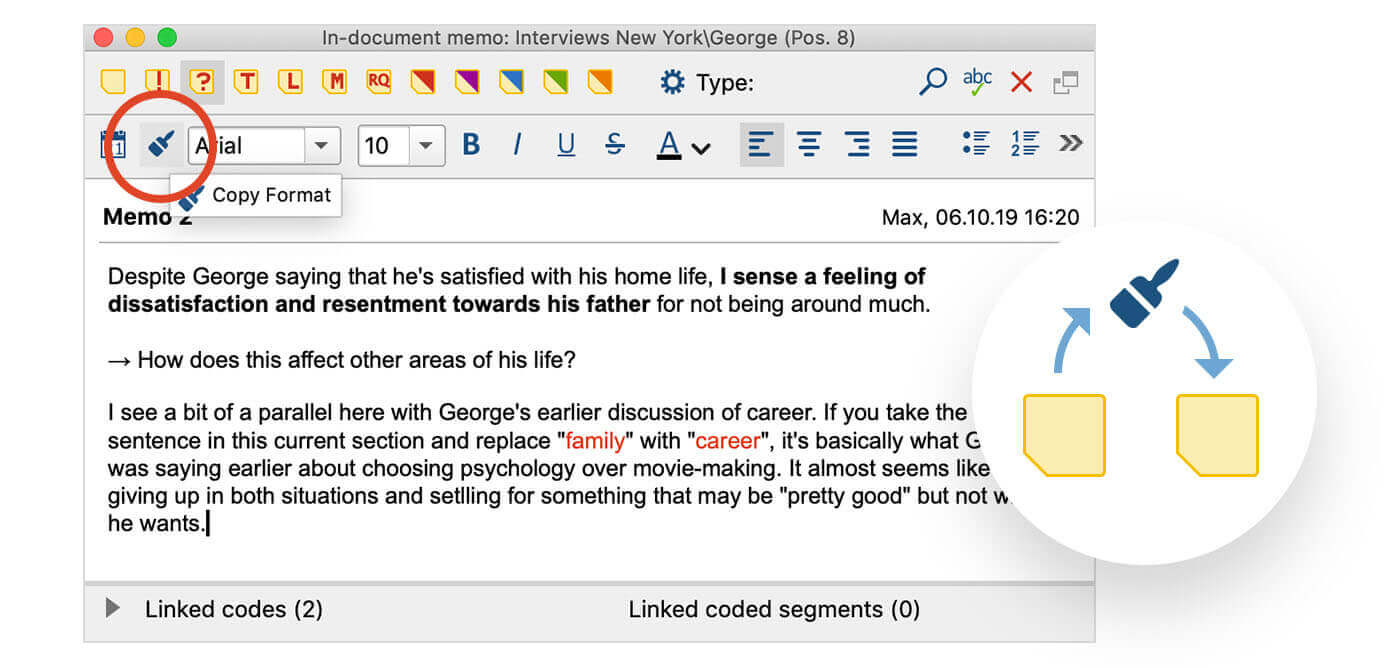Select the exclamation mark memo type
The height and width of the screenshot is (668, 1400).
[x=157, y=82]
